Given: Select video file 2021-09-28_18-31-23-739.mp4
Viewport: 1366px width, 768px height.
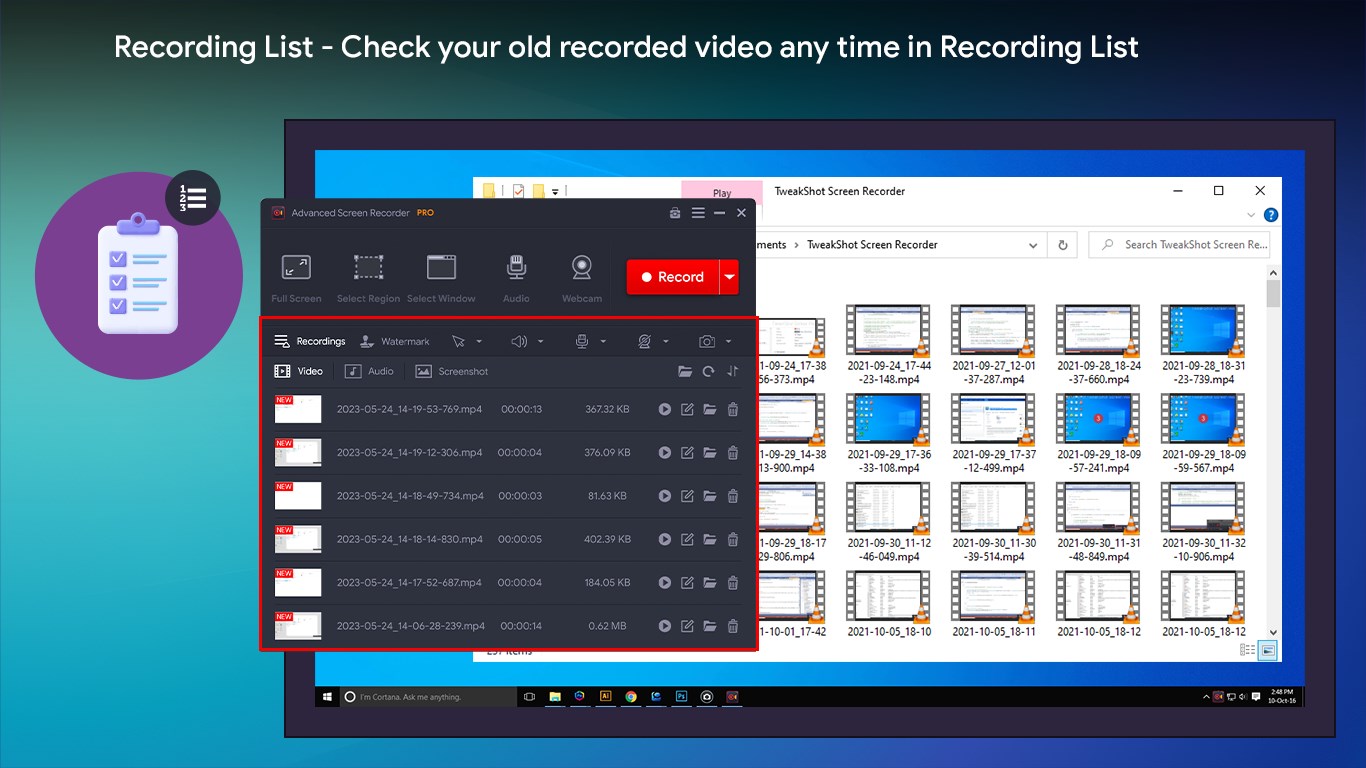Looking at the screenshot, I should [x=1204, y=346].
